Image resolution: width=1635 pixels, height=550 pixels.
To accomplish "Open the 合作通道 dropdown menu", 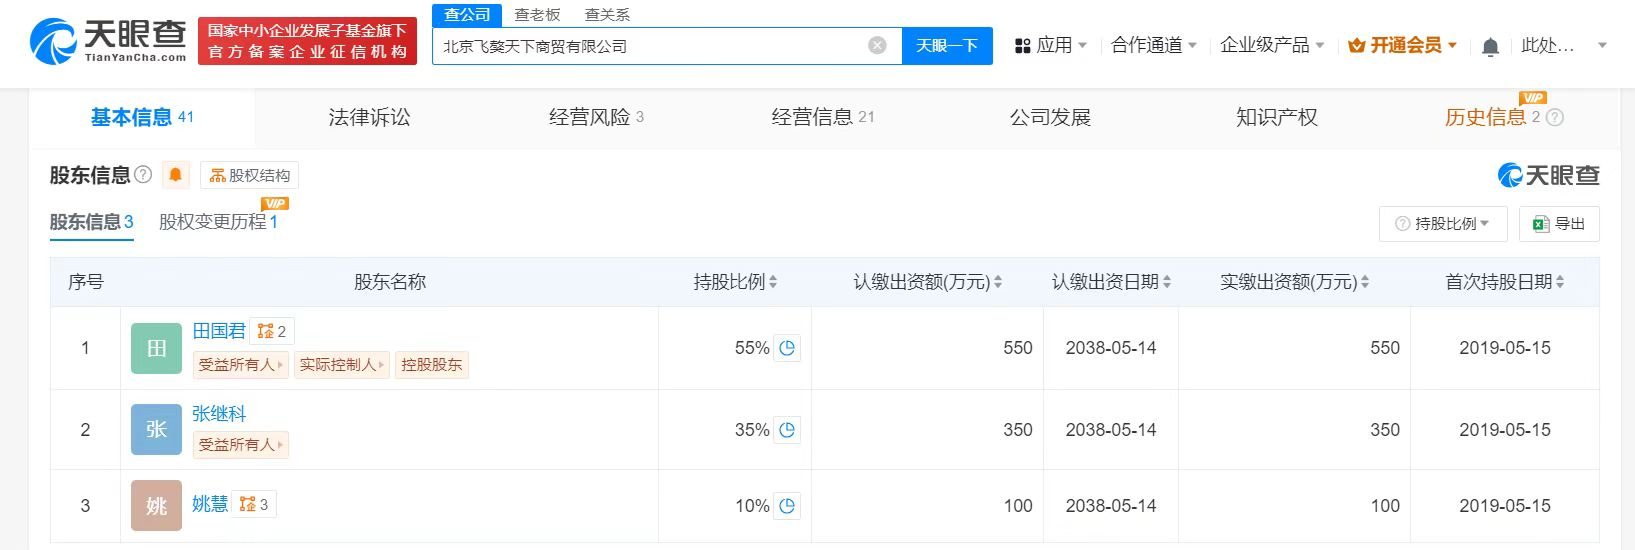I will pos(1154,45).
